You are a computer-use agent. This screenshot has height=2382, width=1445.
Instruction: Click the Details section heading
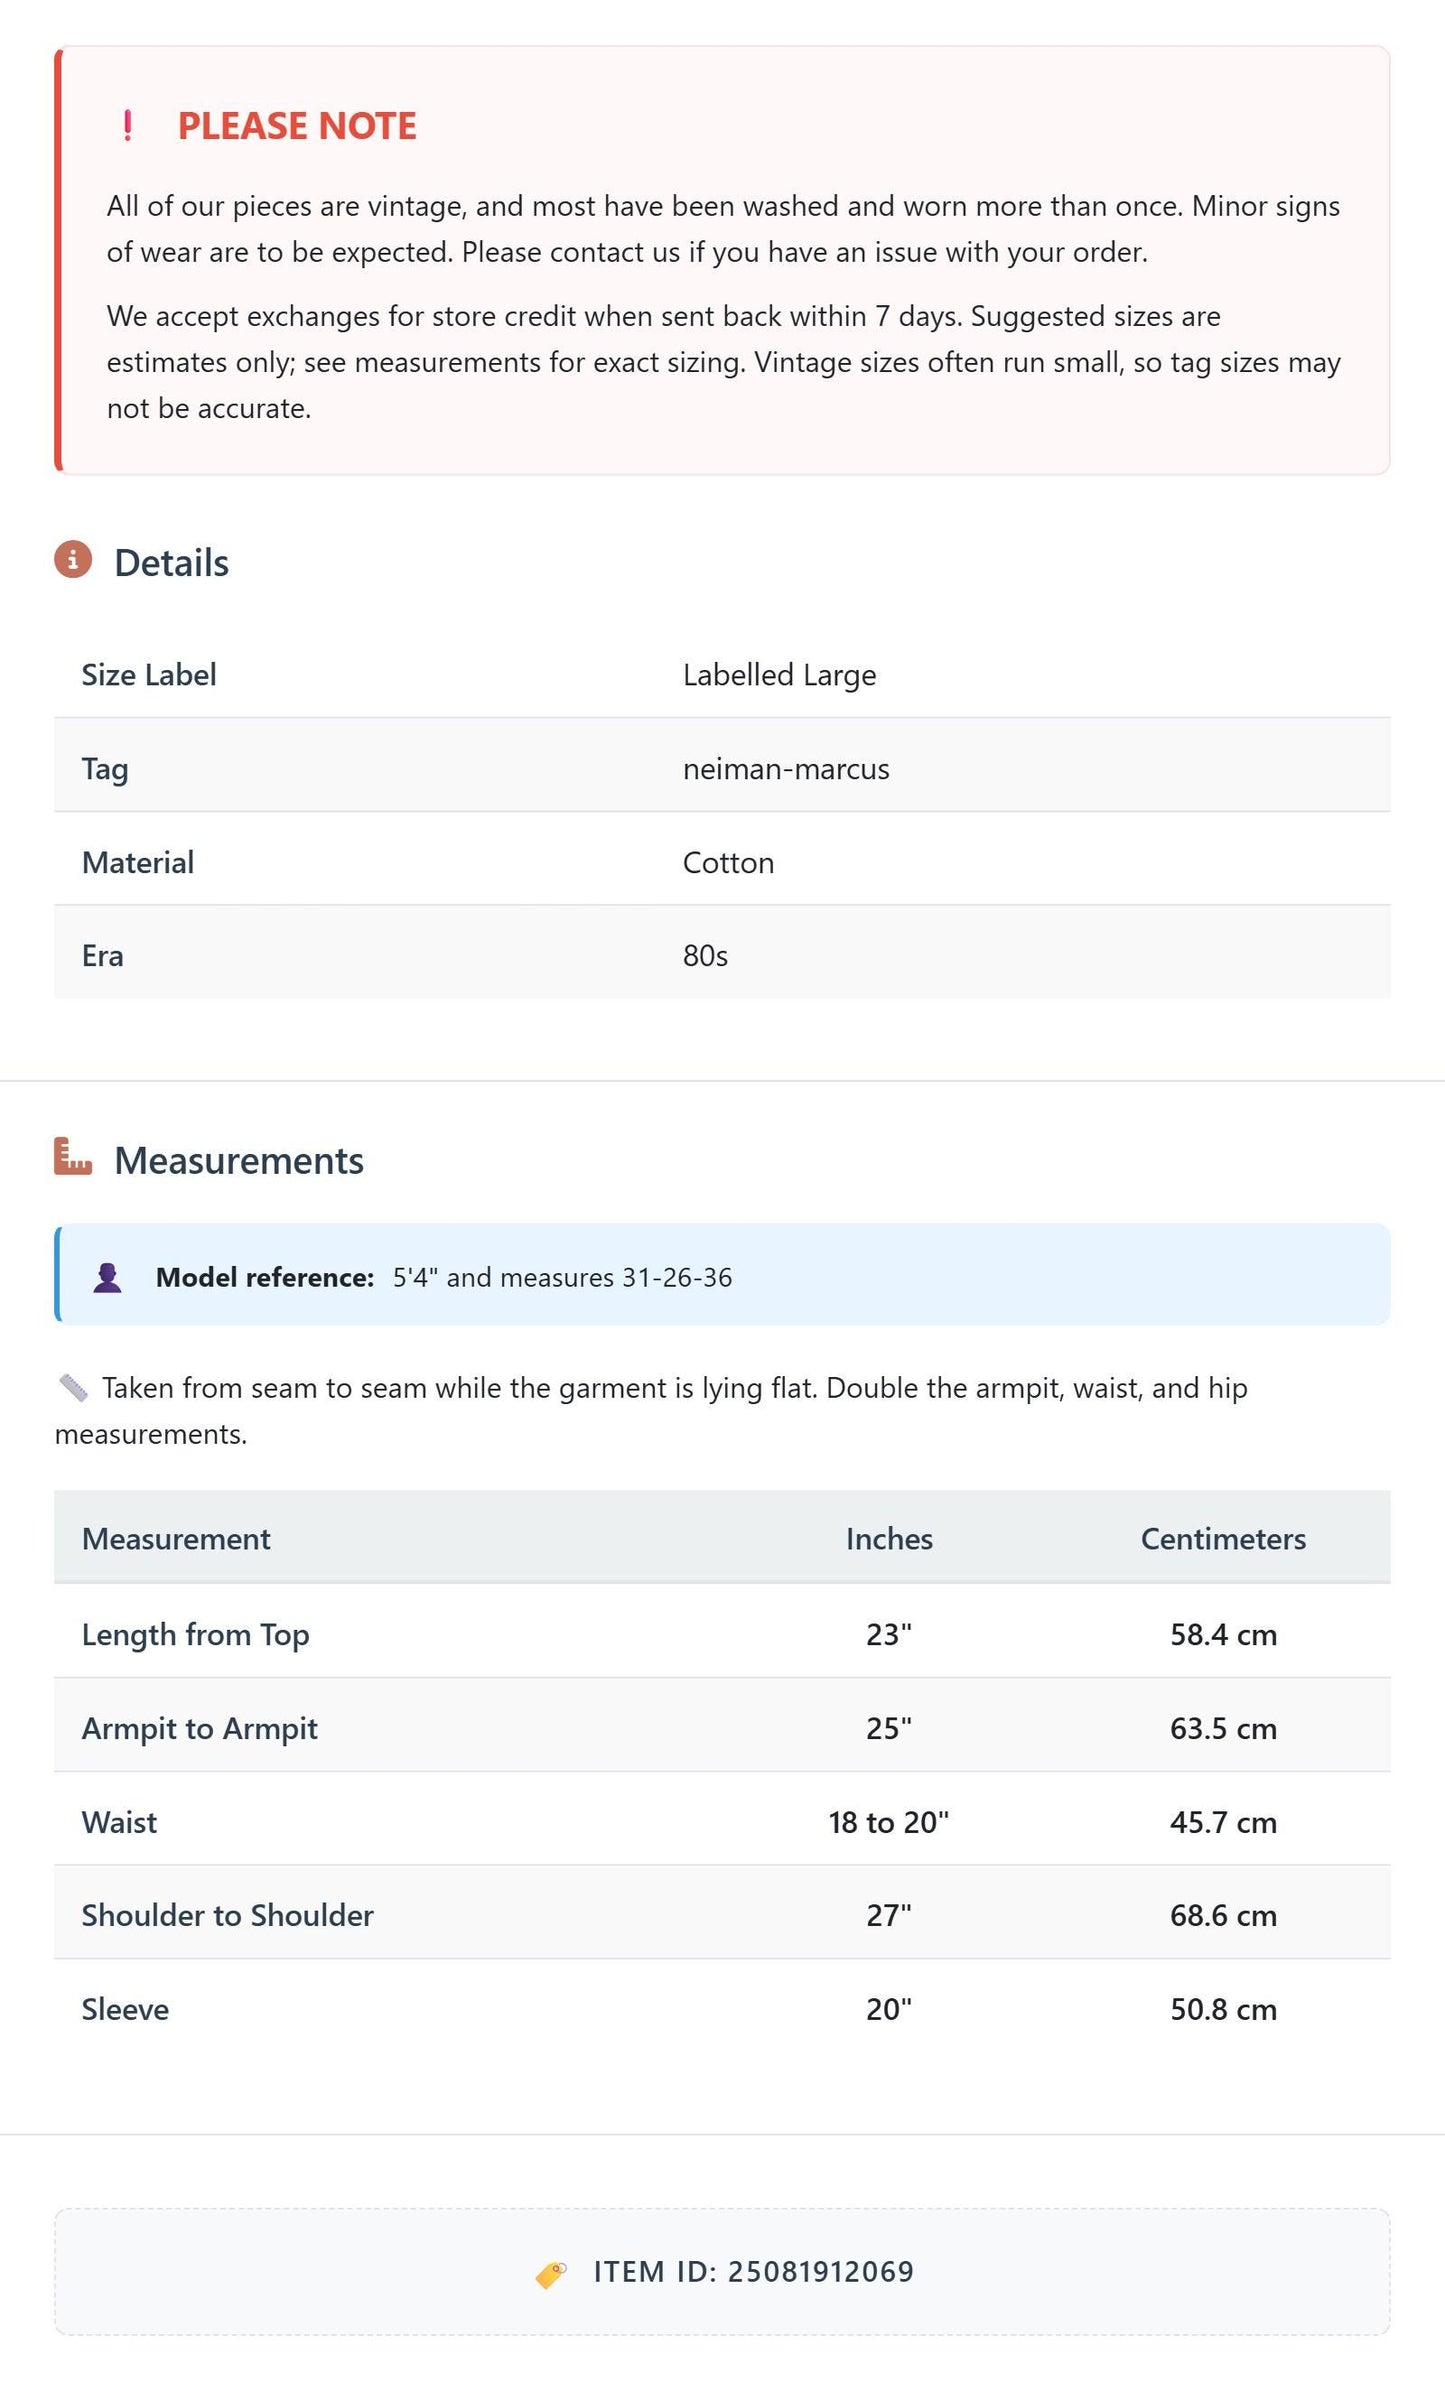pyautogui.click(x=171, y=563)
